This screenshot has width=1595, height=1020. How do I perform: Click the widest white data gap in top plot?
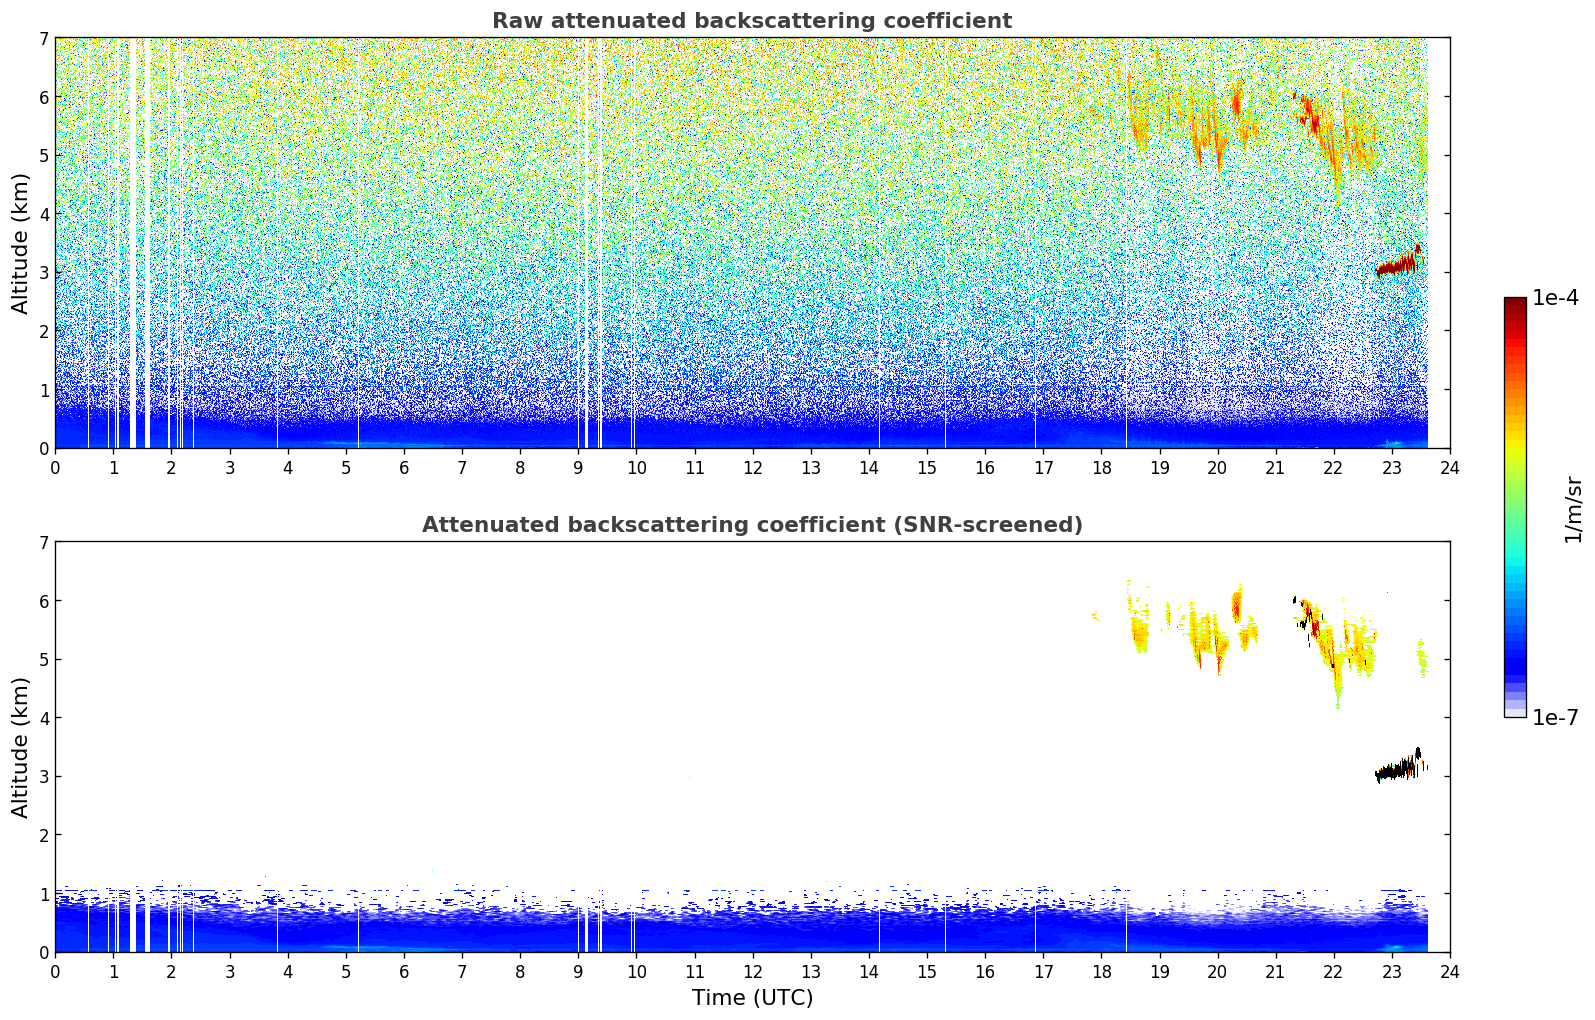click(x=132, y=240)
